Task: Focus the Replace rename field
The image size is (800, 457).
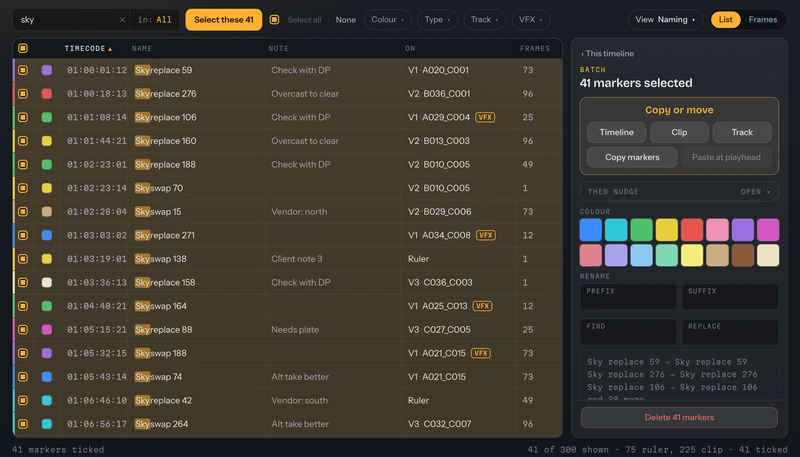Action: 730,332
